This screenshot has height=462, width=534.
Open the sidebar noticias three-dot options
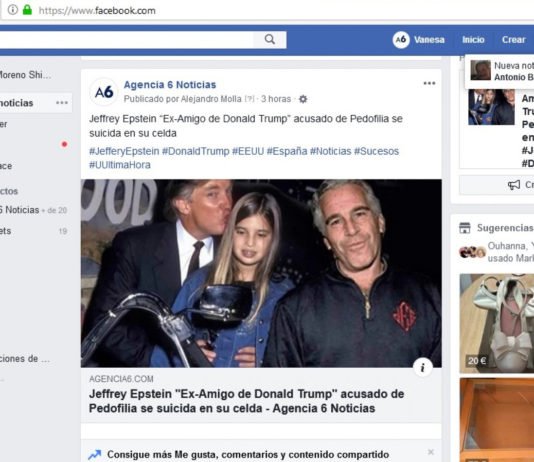pyautogui.click(x=62, y=103)
